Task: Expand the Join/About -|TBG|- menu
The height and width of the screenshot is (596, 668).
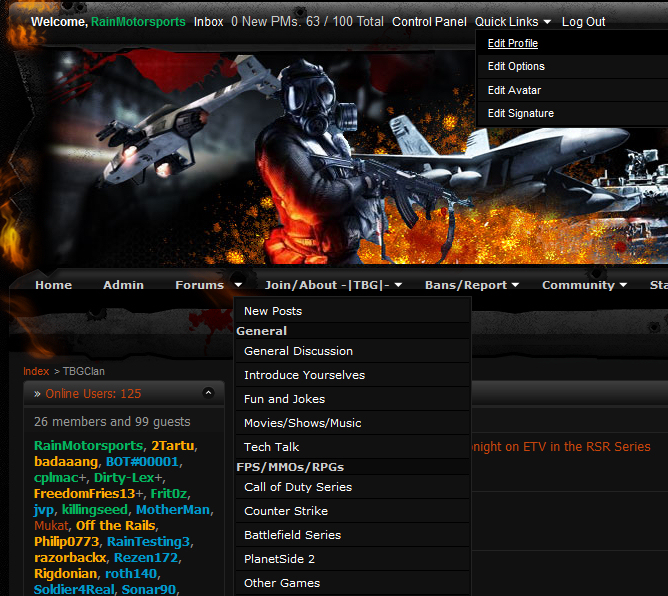Action: click(333, 285)
